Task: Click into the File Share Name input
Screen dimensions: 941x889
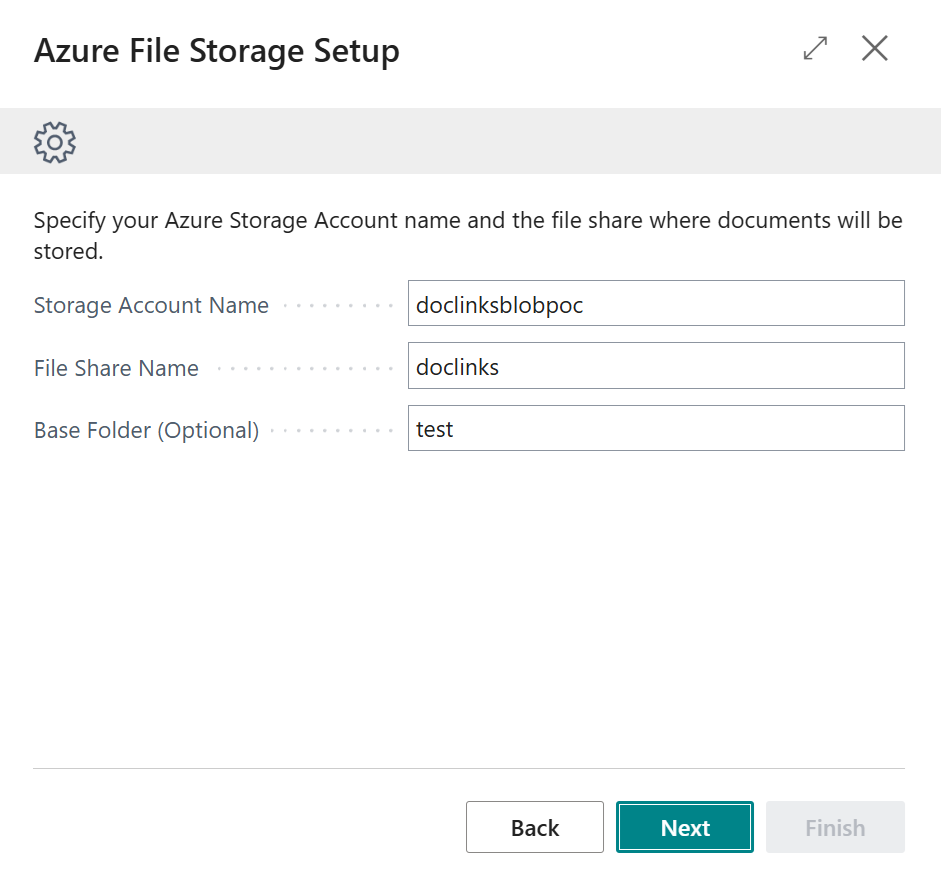Action: point(655,366)
